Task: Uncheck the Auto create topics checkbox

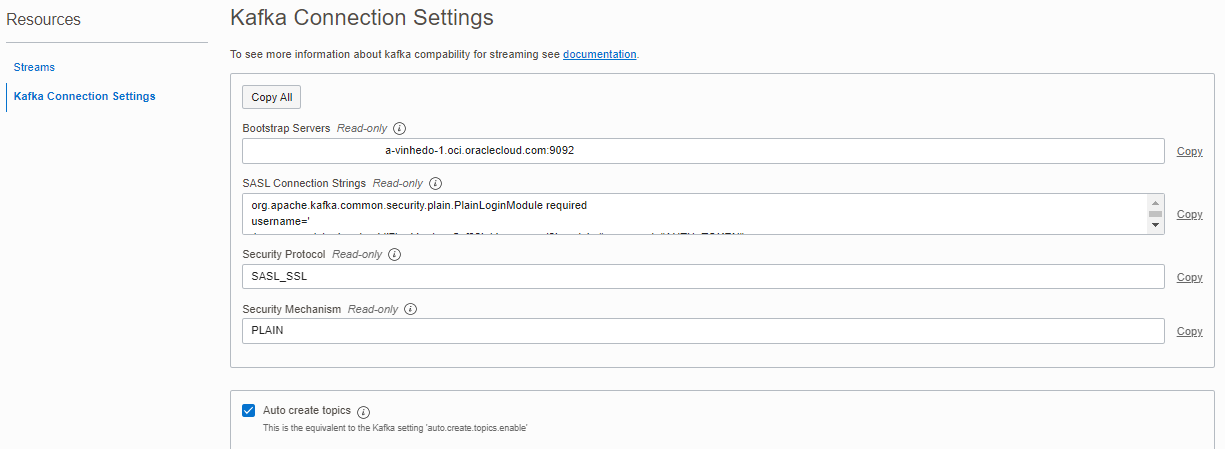Action: 249,410
